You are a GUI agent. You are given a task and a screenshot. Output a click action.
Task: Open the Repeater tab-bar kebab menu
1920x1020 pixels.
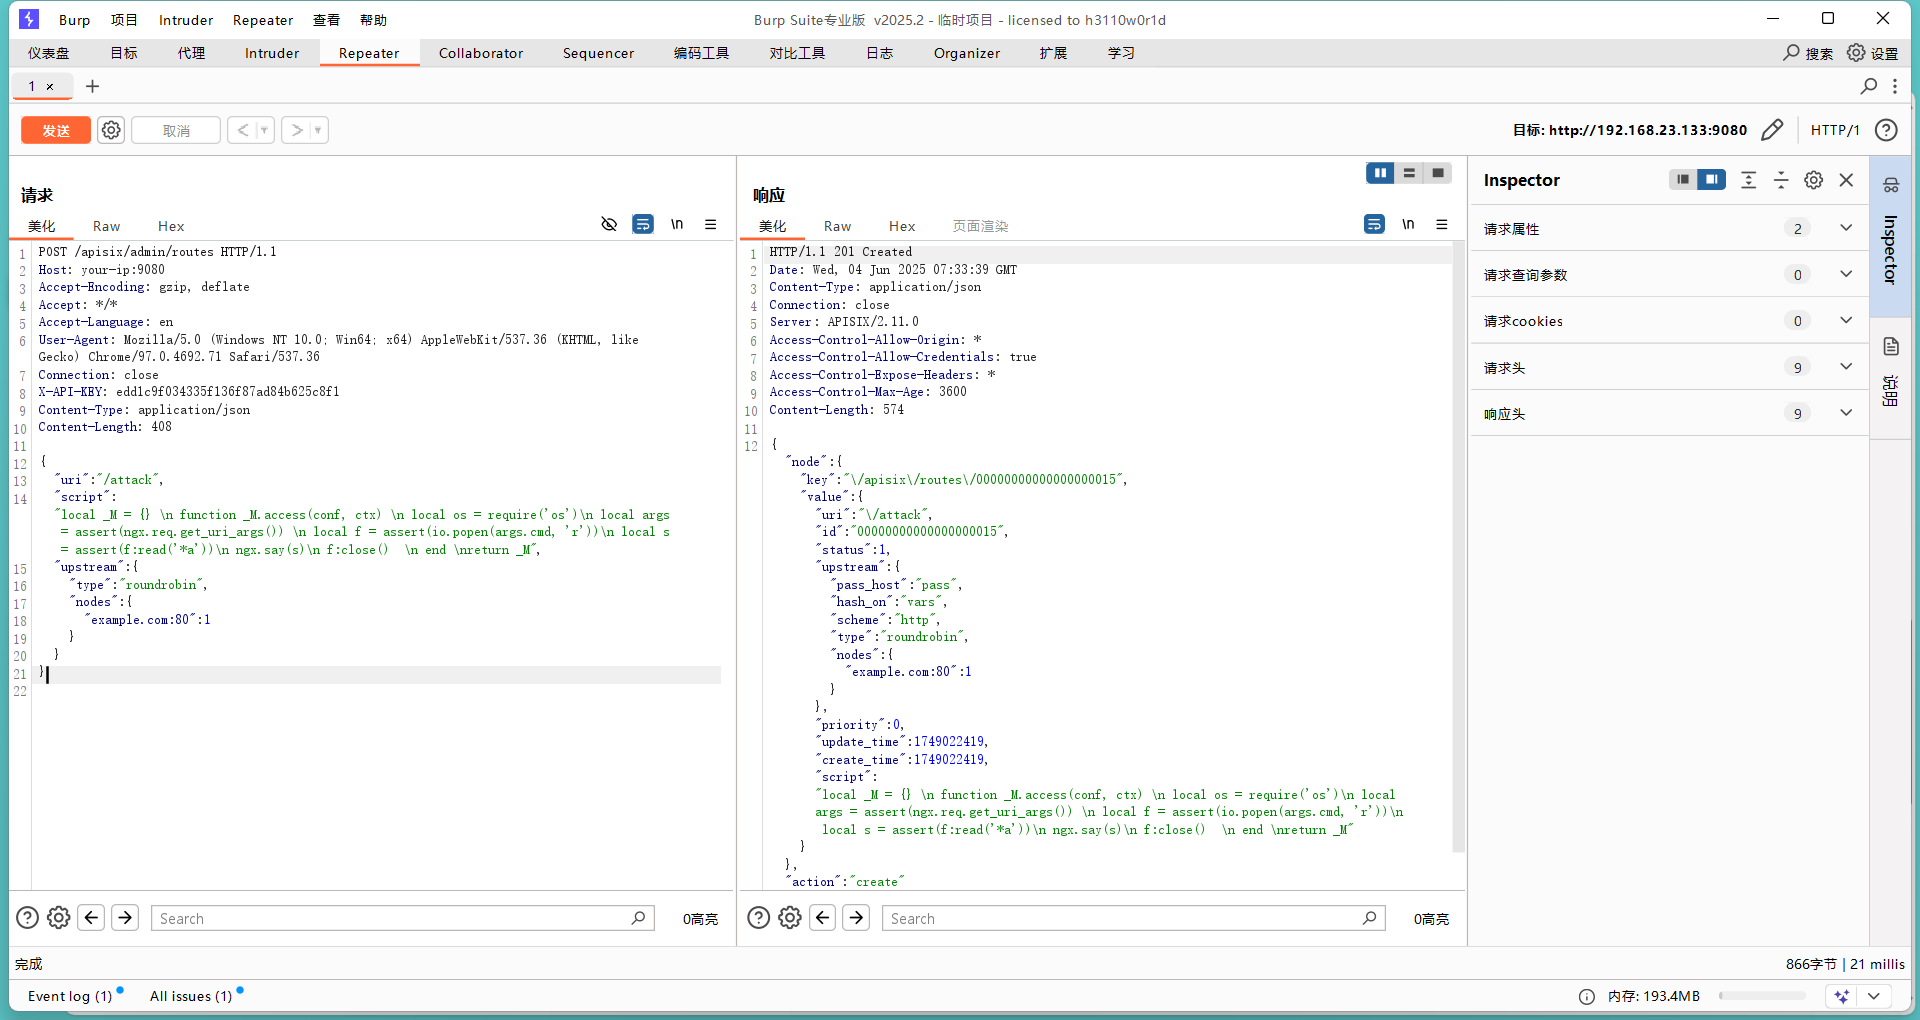(x=1895, y=86)
